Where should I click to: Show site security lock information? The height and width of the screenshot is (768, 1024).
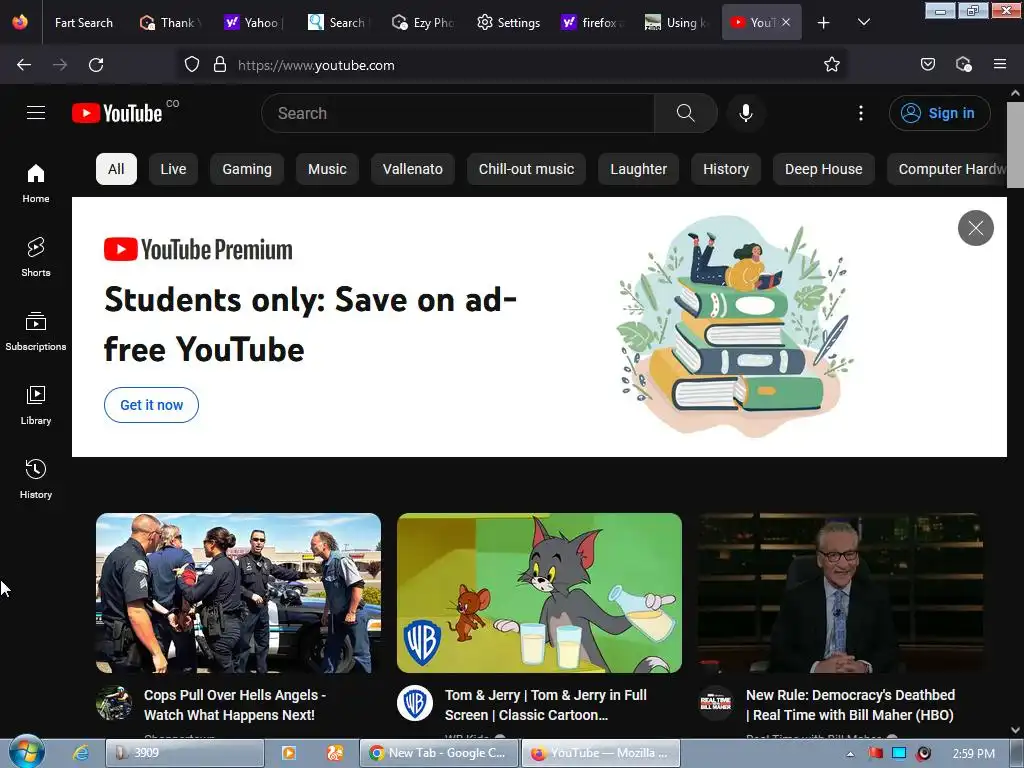click(x=220, y=65)
